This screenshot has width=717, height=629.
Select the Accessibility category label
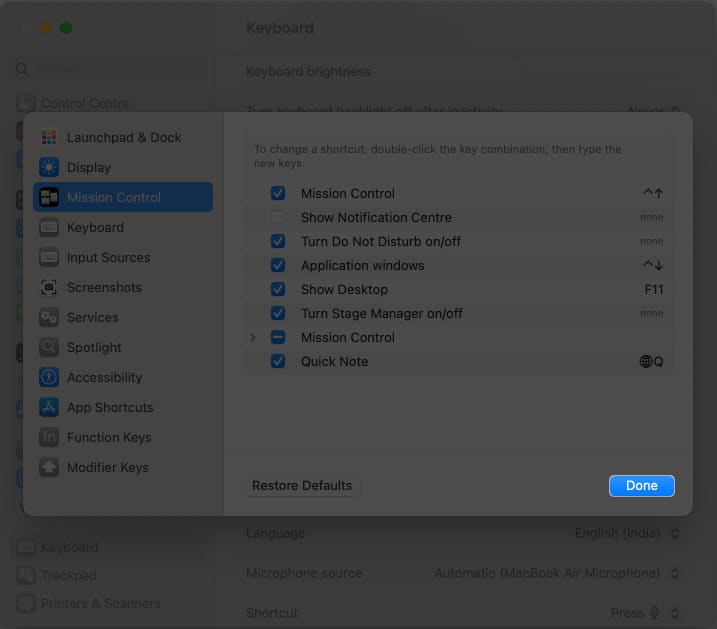[105, 378]
